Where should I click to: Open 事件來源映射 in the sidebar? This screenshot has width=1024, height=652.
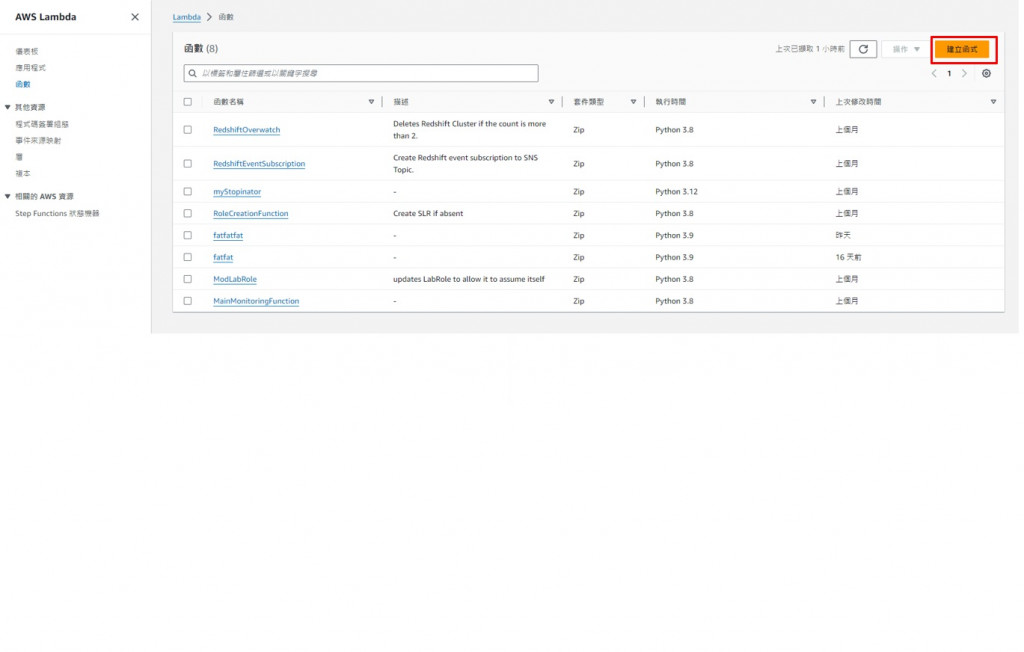coord(38,140)
